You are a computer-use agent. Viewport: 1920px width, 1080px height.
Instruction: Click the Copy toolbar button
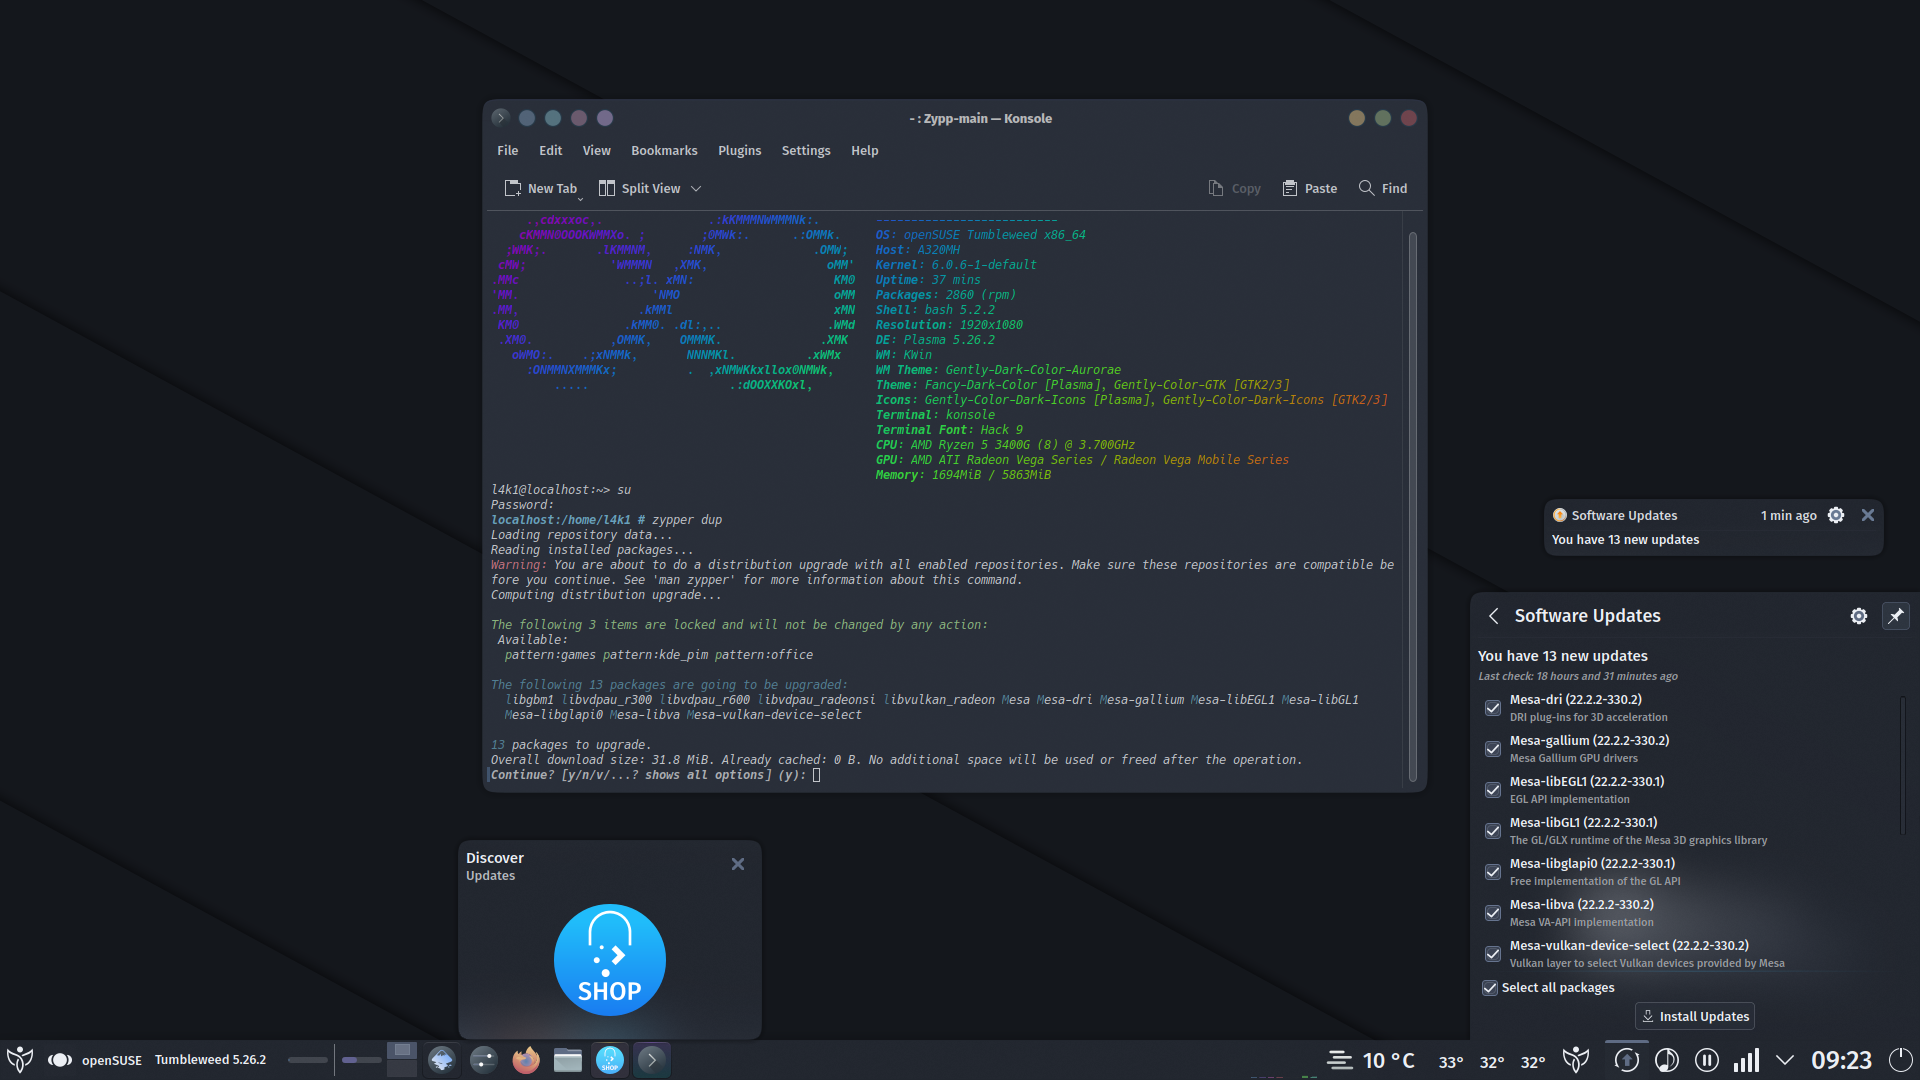coord(1234,188)
